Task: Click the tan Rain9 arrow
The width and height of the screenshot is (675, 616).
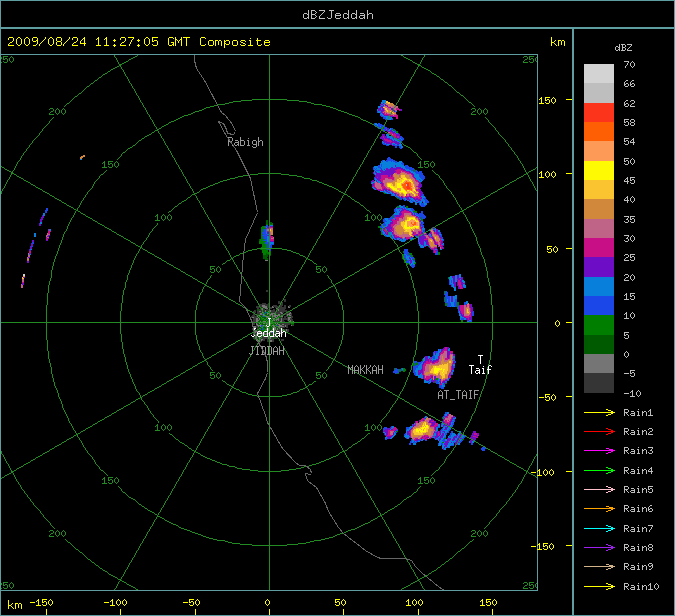Action: [x=599, y=566]
